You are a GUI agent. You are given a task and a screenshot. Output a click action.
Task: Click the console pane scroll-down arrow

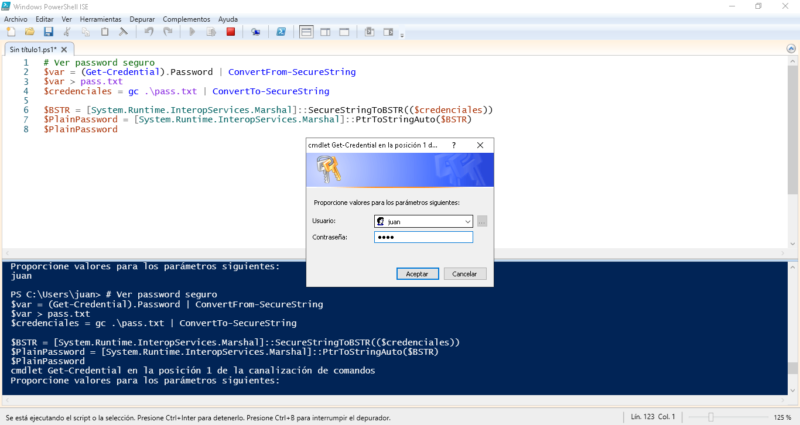point(792,390)
